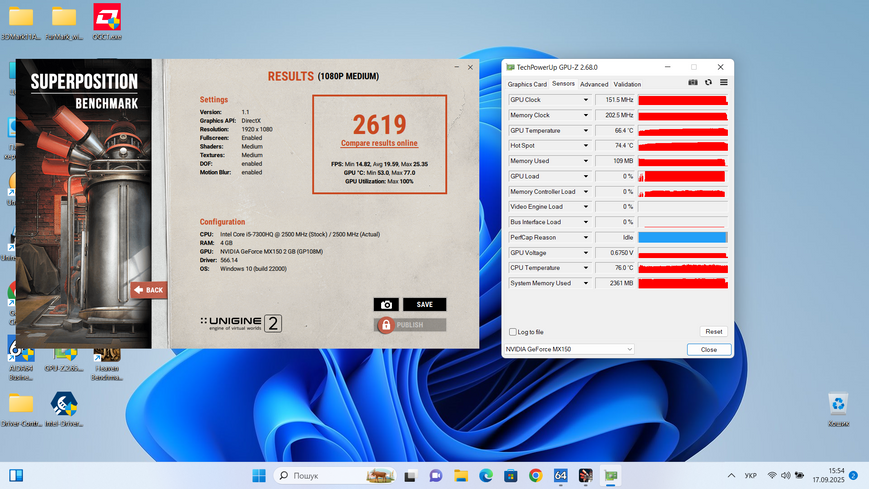869x489 pixels.
Task: Switch to GPU-Z in the taskbar
Action: 611,476
